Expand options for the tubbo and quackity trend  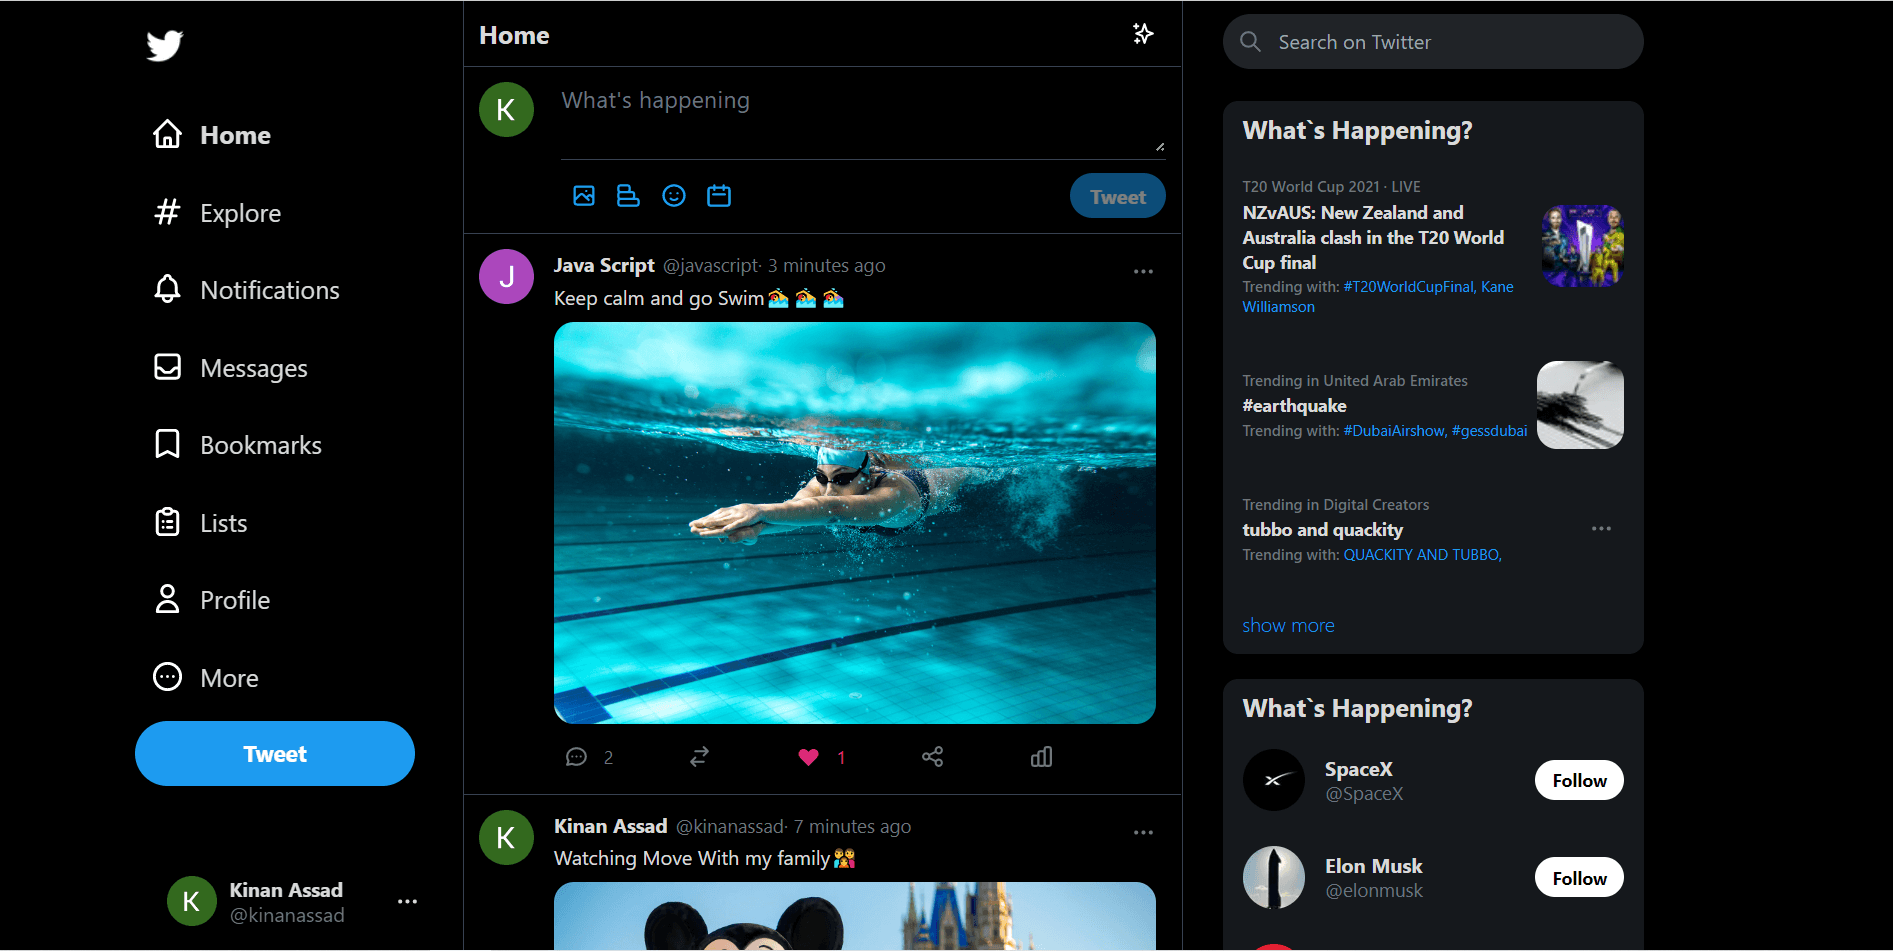1601,528
